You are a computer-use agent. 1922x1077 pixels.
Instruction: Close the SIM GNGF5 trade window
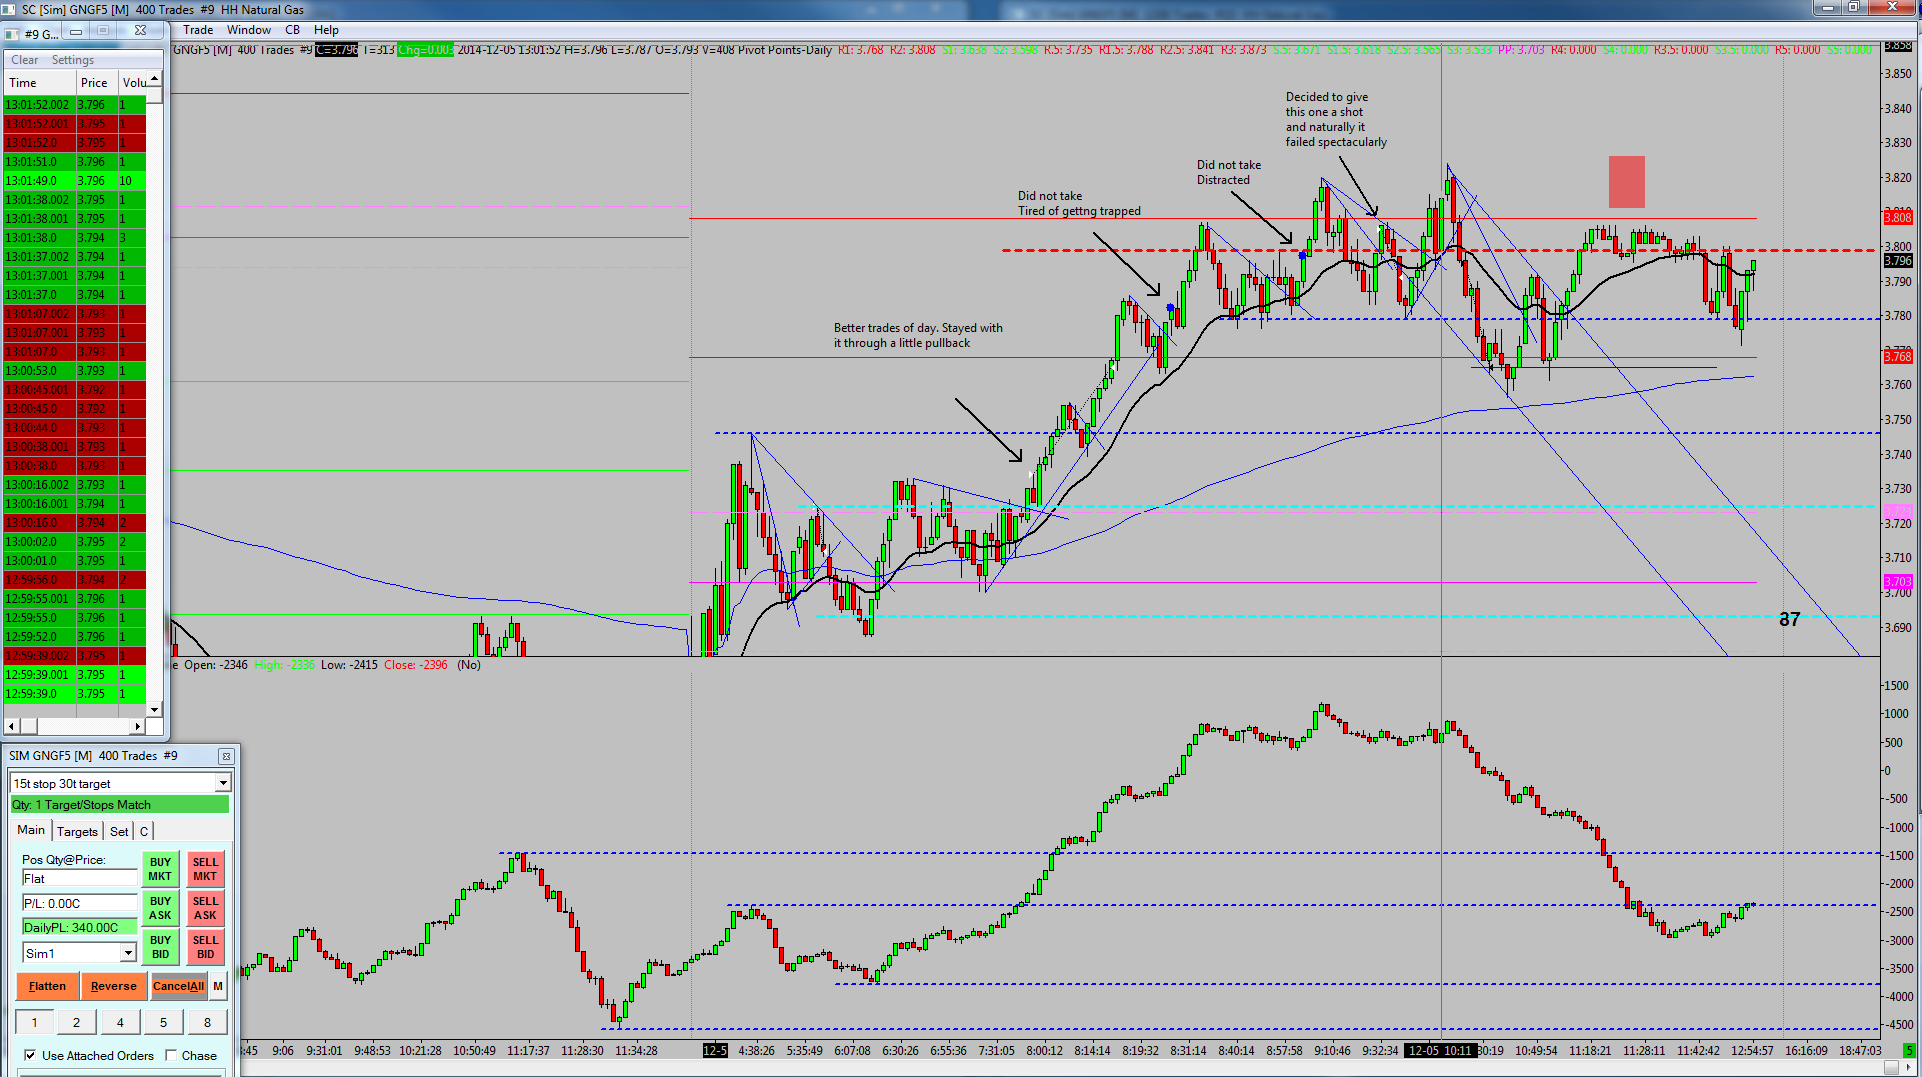pyautogui.click(x=226, y=756)
